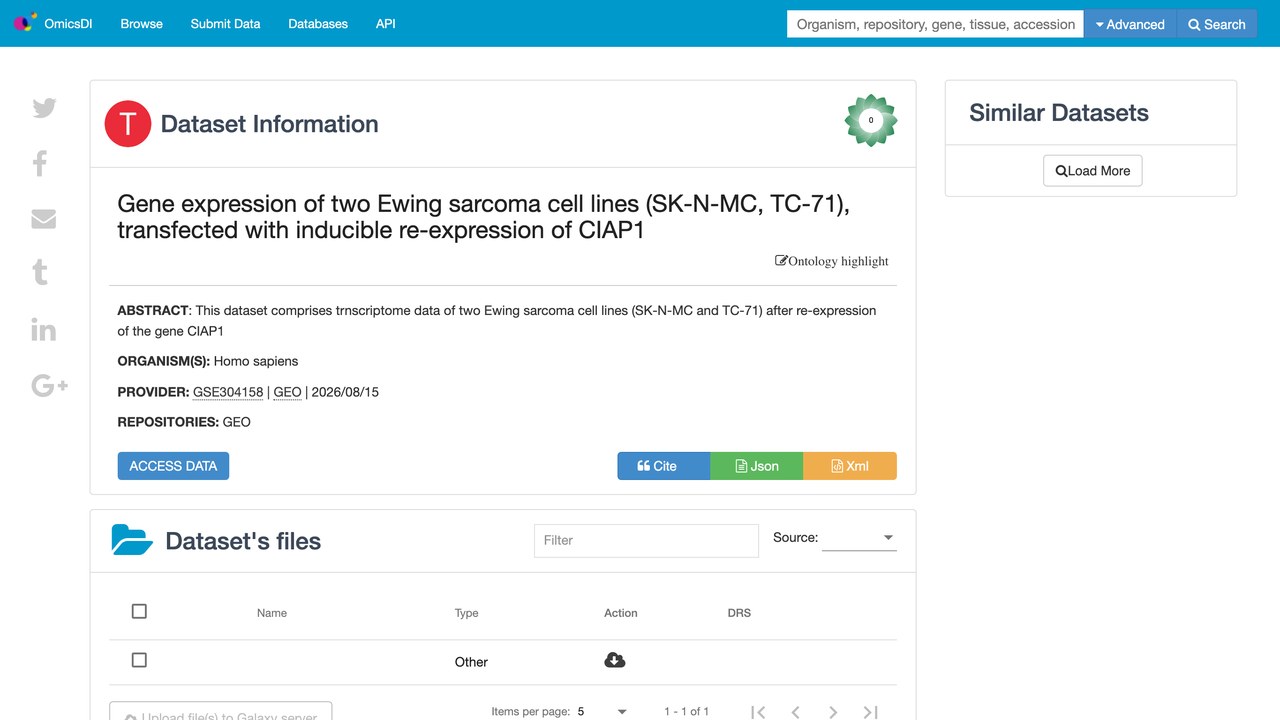
Task: Share dataset on LinkedIn icon
Action: click(44, 329)
